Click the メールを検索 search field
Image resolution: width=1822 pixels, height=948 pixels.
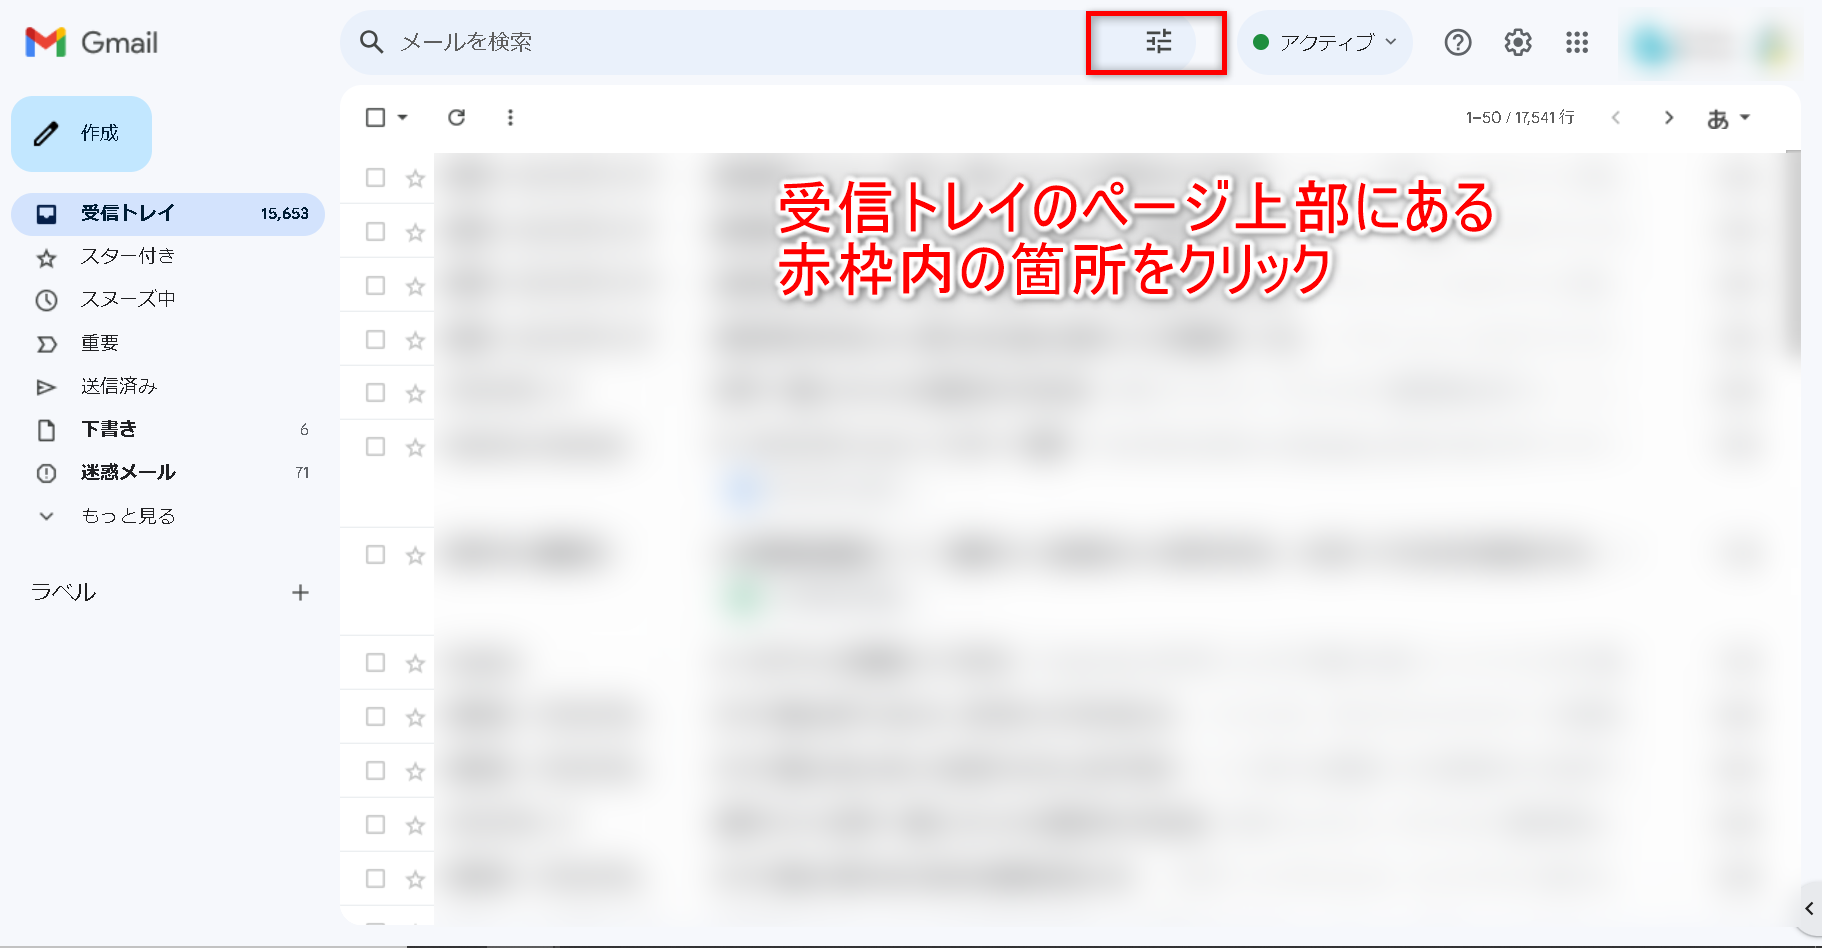coord(700,42)
